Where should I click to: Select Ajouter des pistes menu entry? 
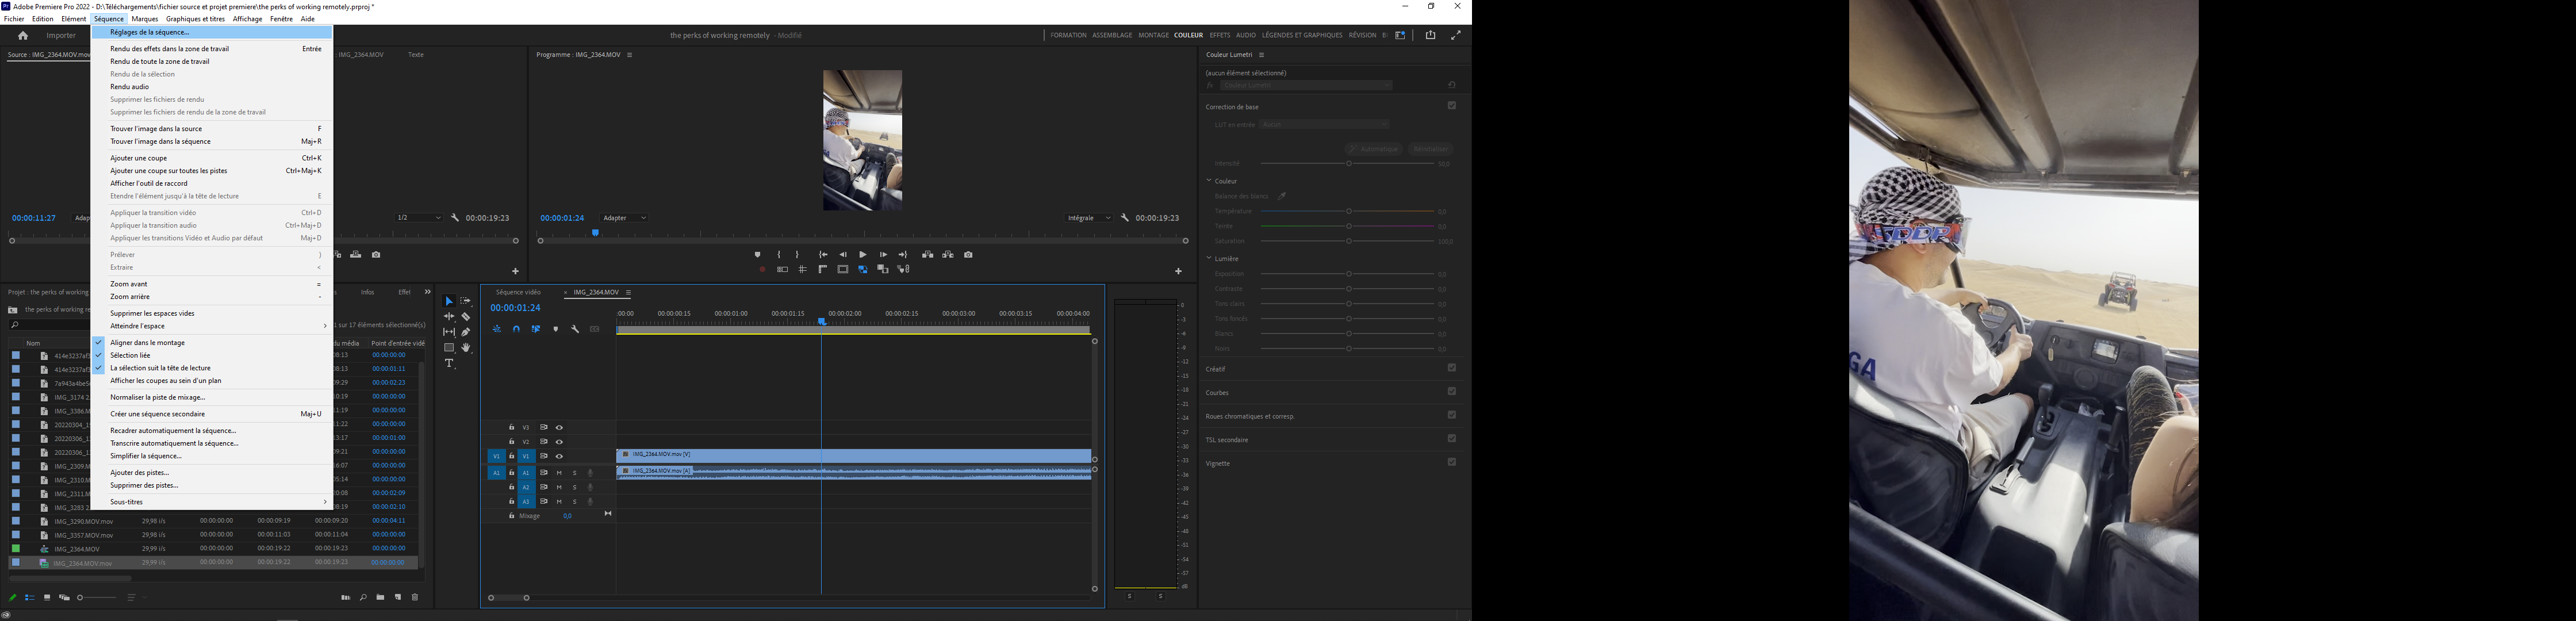[x=212, y=473]
